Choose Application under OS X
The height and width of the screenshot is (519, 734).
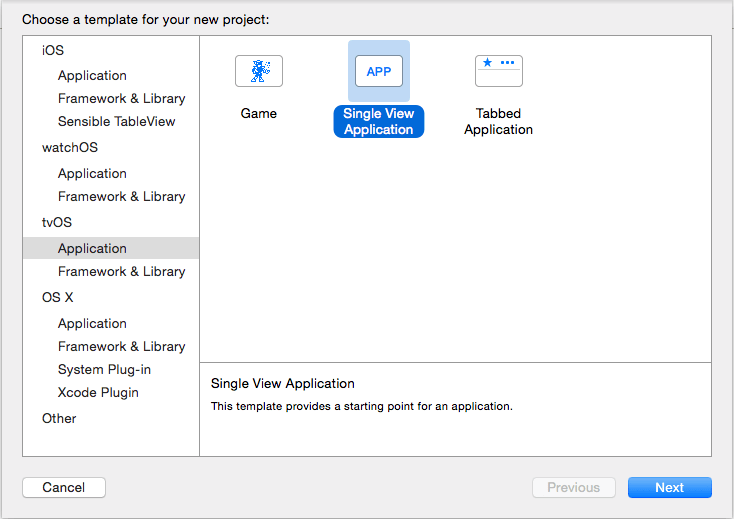click(92, 323)
